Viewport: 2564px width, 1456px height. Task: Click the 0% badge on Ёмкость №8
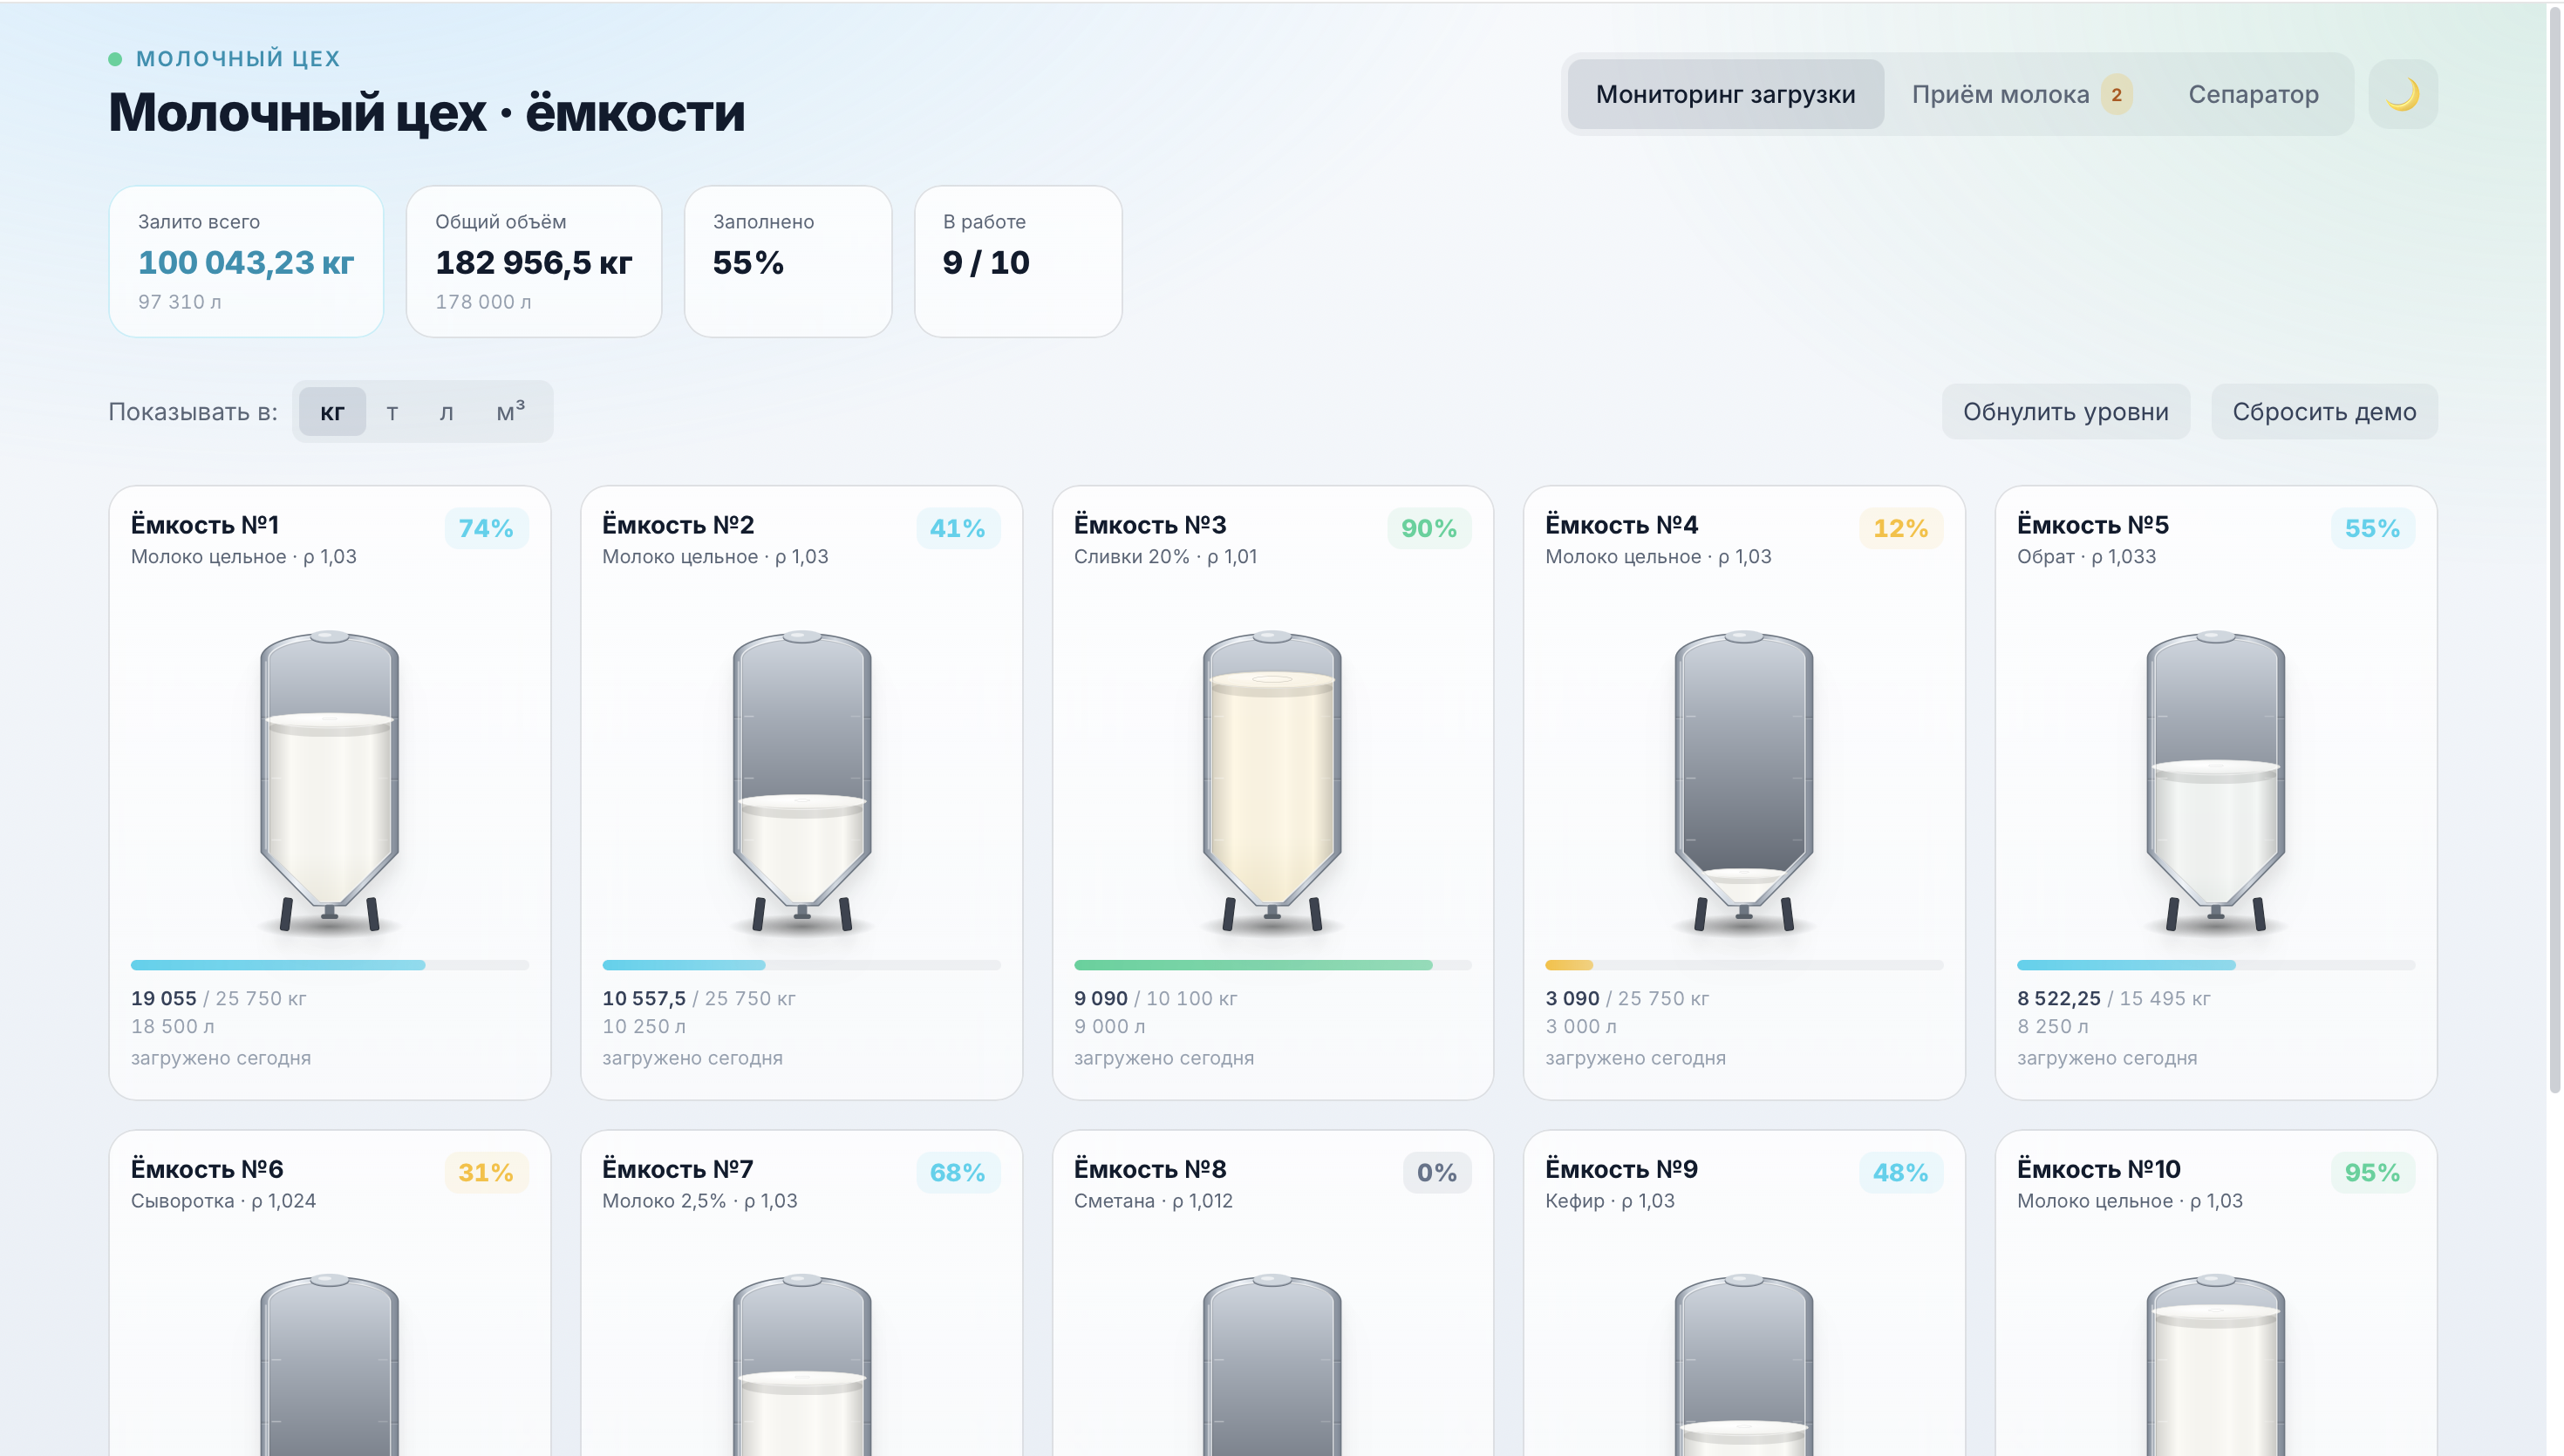1436,1172
